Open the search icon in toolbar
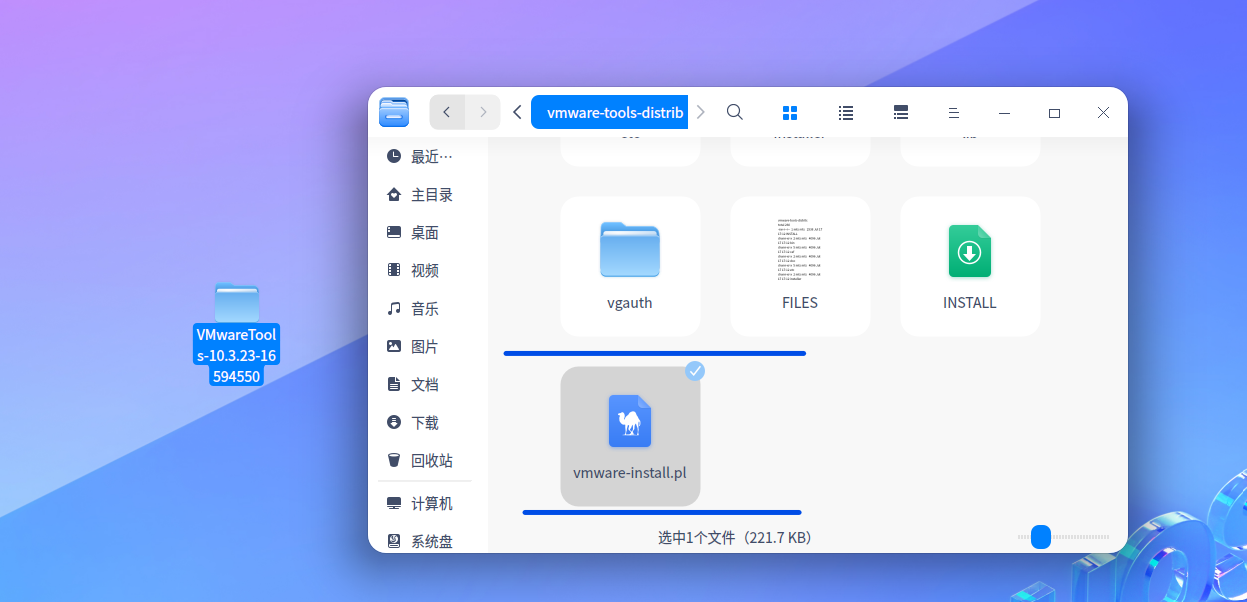This screenshot has height=602, width=1247. click(x=735, y=112)
